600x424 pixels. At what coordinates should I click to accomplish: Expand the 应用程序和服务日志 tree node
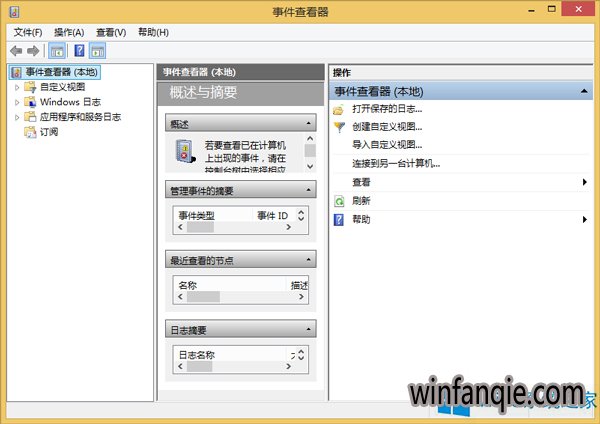pyautogui.click(x=17, y=117)
